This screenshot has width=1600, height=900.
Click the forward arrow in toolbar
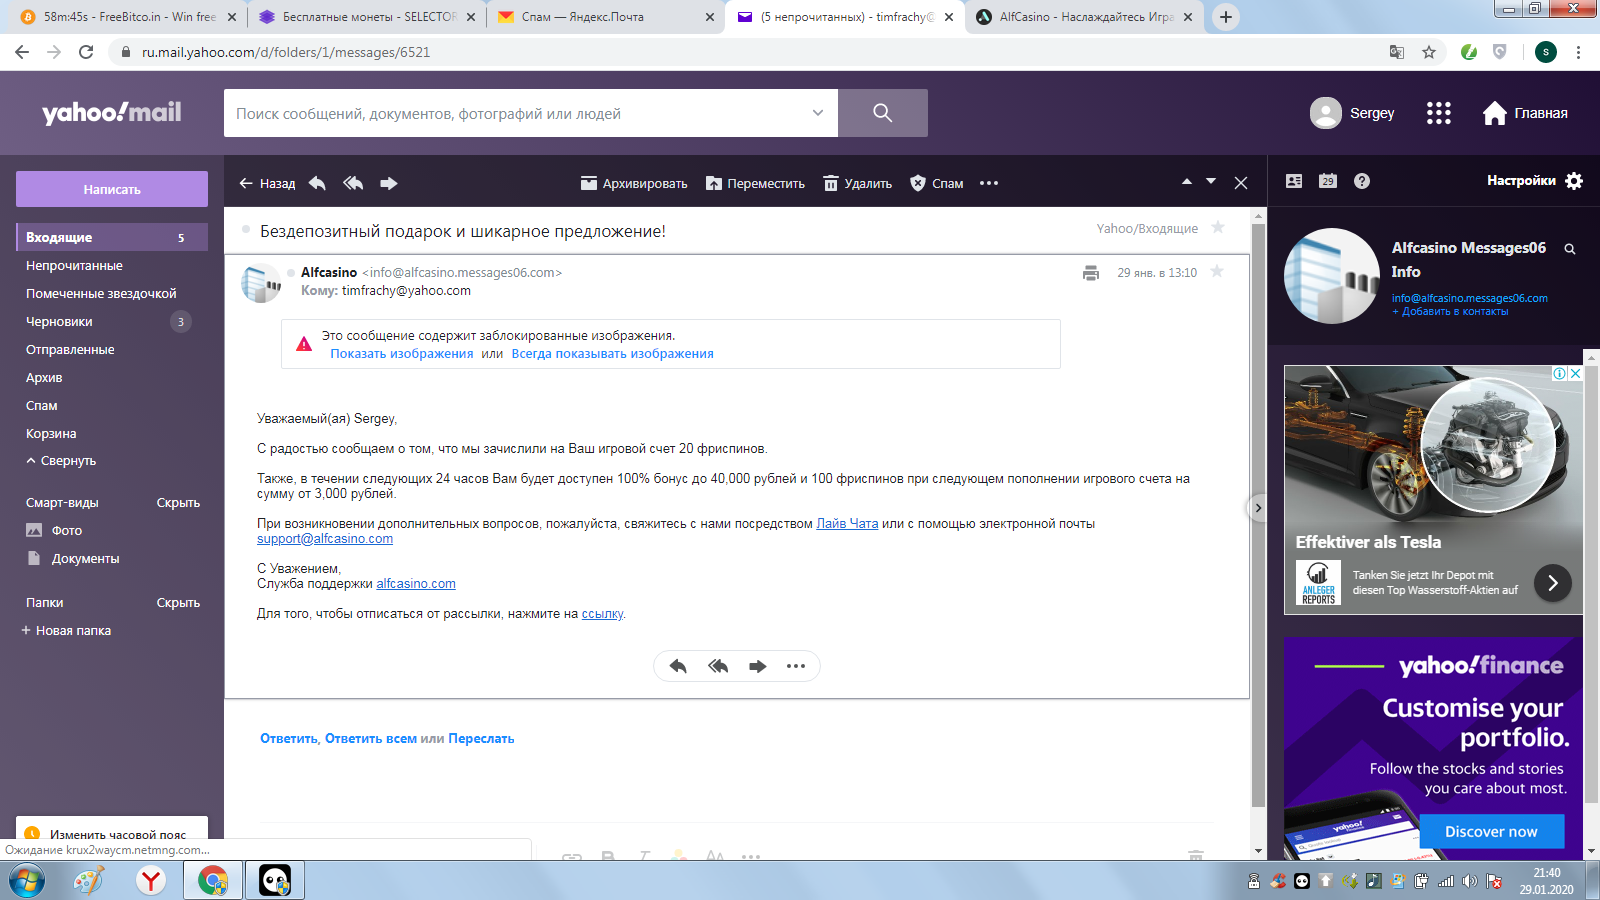[x=389, y=183]
